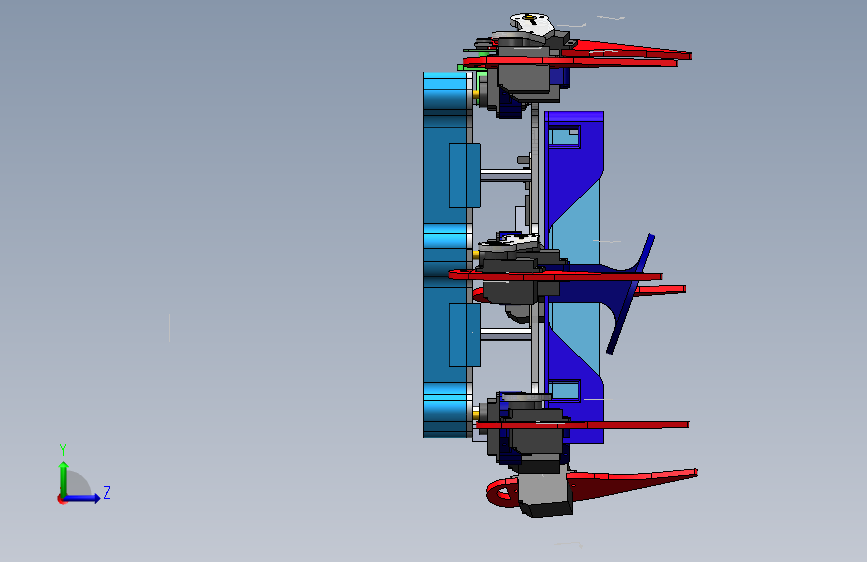Click the "Y" axis label
This screenshot has height=562, width=867.
click(63, 450)
